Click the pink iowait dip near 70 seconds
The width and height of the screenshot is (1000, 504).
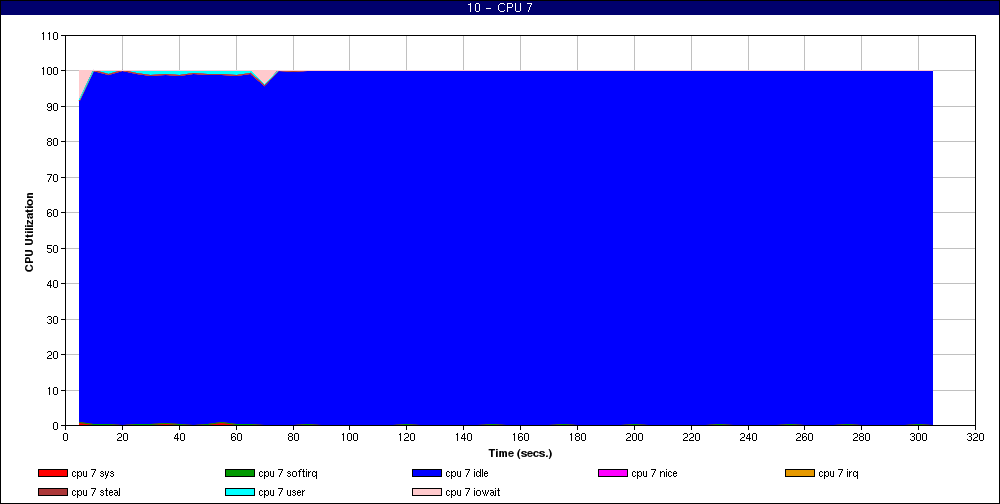tap(264, 77)
